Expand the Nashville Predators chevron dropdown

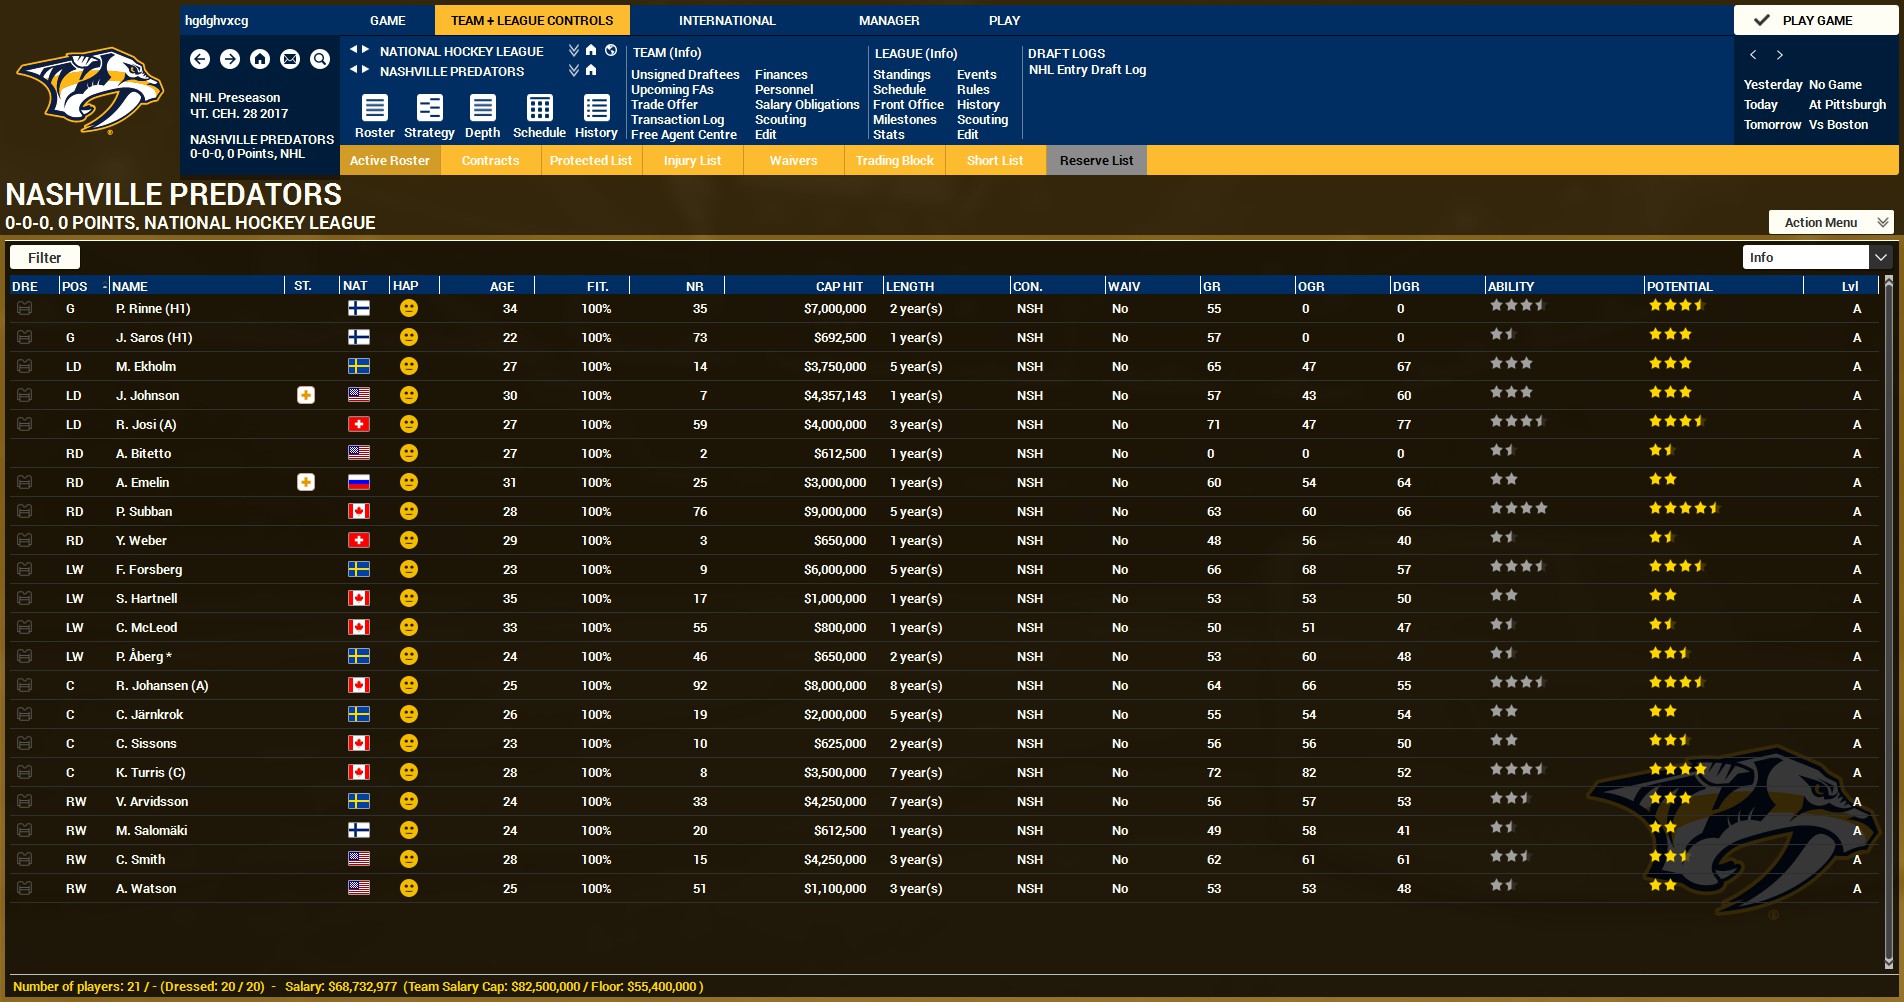[x=574, y=70]
